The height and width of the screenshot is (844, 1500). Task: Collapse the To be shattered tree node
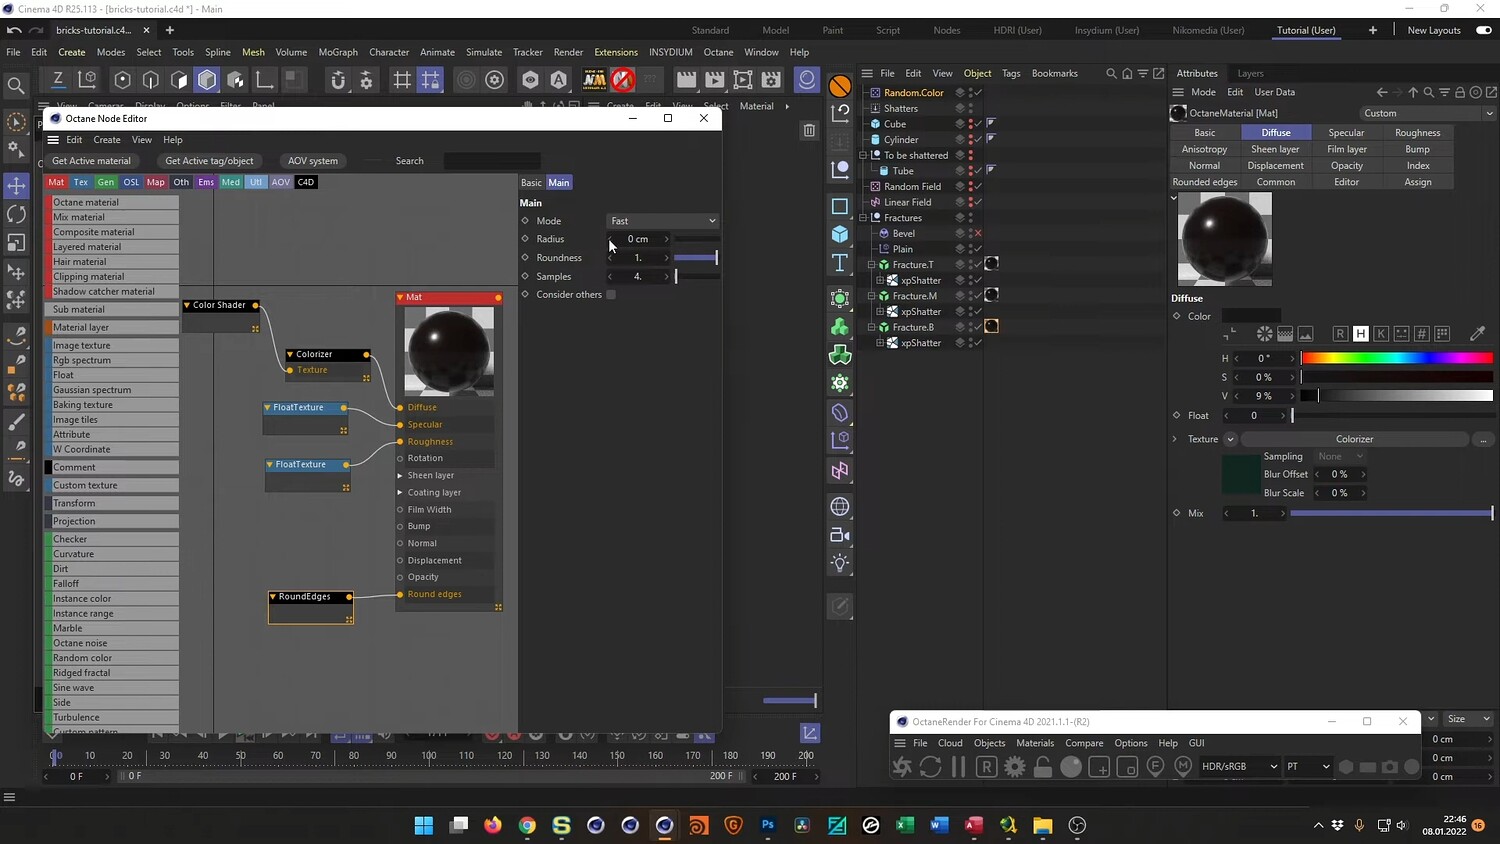click(863, 155)
